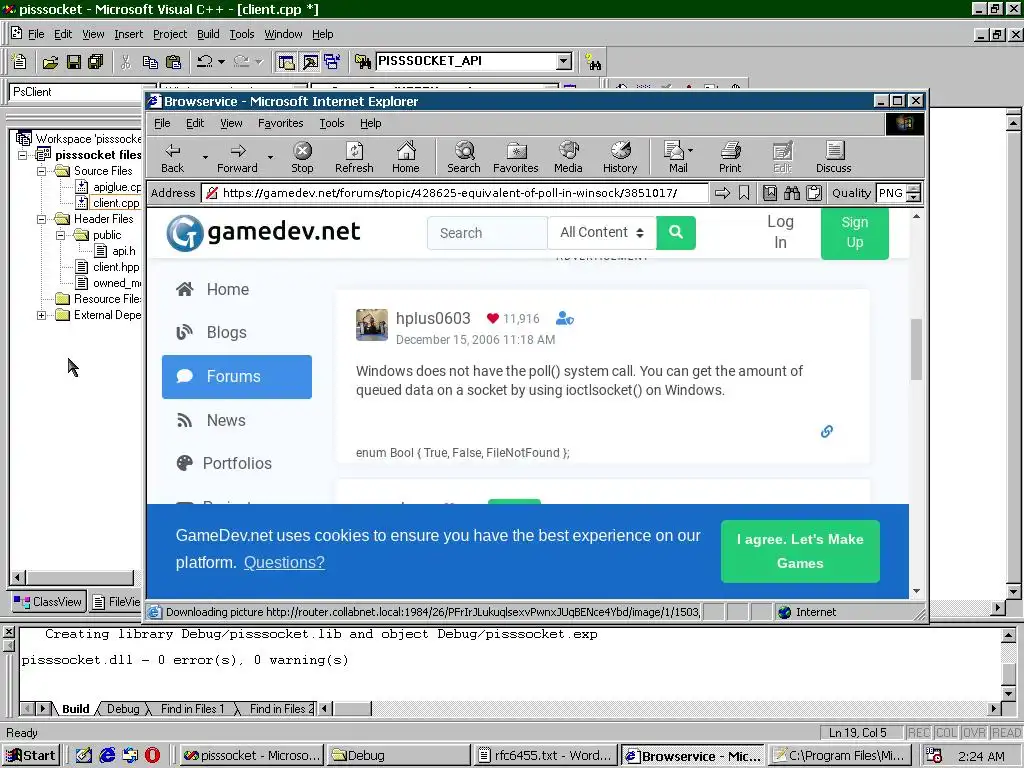This screenshot has height=768, width=1024.
Task: Click the Save All stacked-disks icon
Action: [96, 62]
